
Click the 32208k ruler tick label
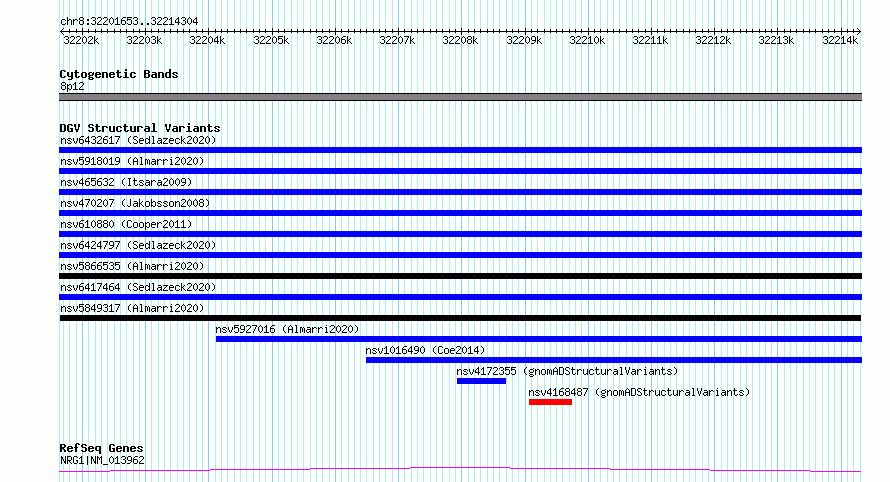[x=460, y=41]
